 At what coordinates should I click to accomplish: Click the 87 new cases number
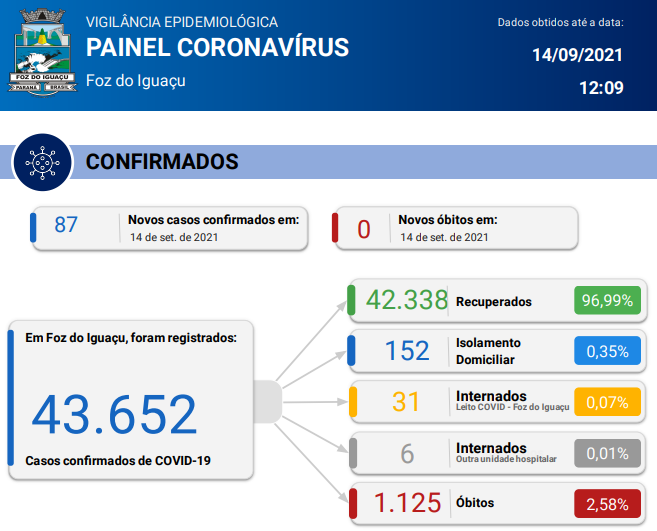pos(66,225)
